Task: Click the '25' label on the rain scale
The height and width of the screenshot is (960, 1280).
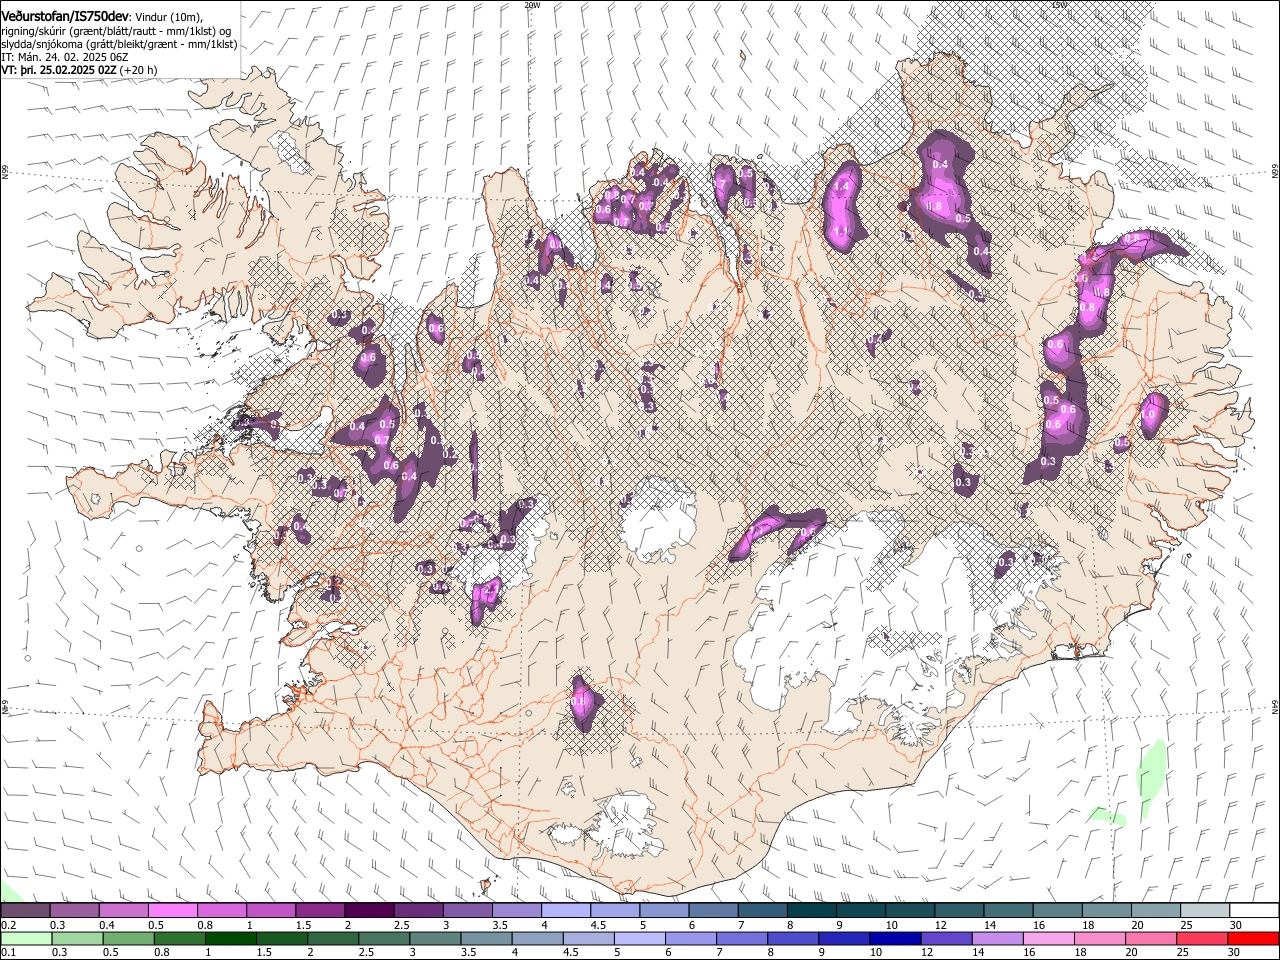Action: [1185, 953]
